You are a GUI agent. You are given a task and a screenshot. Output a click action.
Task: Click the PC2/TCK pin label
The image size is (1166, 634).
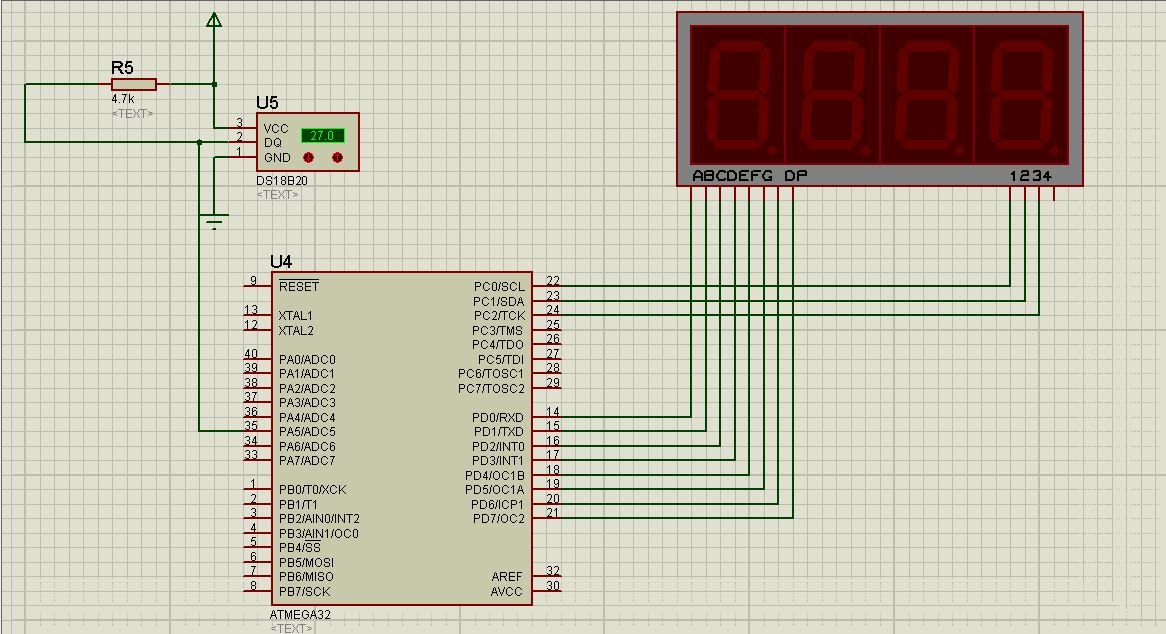point(499,316)
